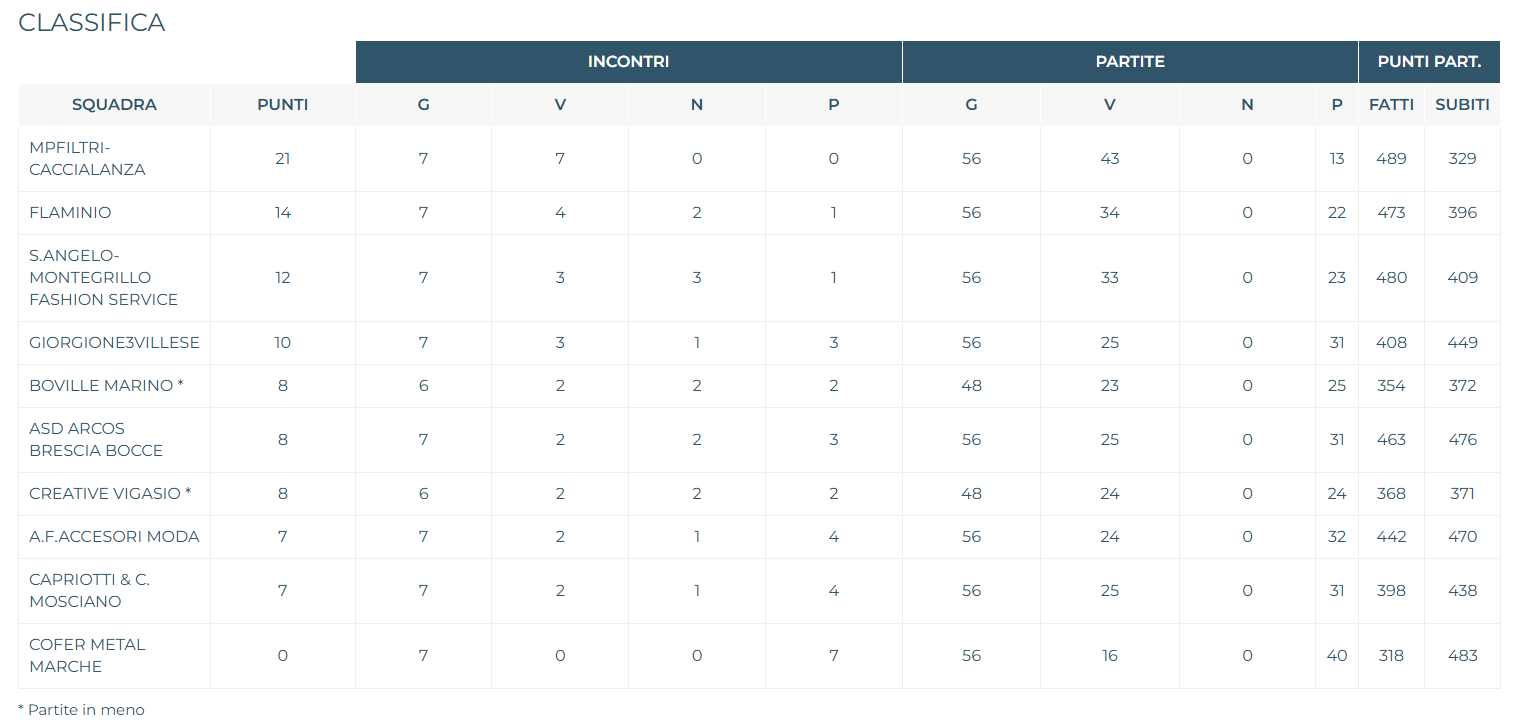Click the V column header under PARTITE

coord(1110,105)
